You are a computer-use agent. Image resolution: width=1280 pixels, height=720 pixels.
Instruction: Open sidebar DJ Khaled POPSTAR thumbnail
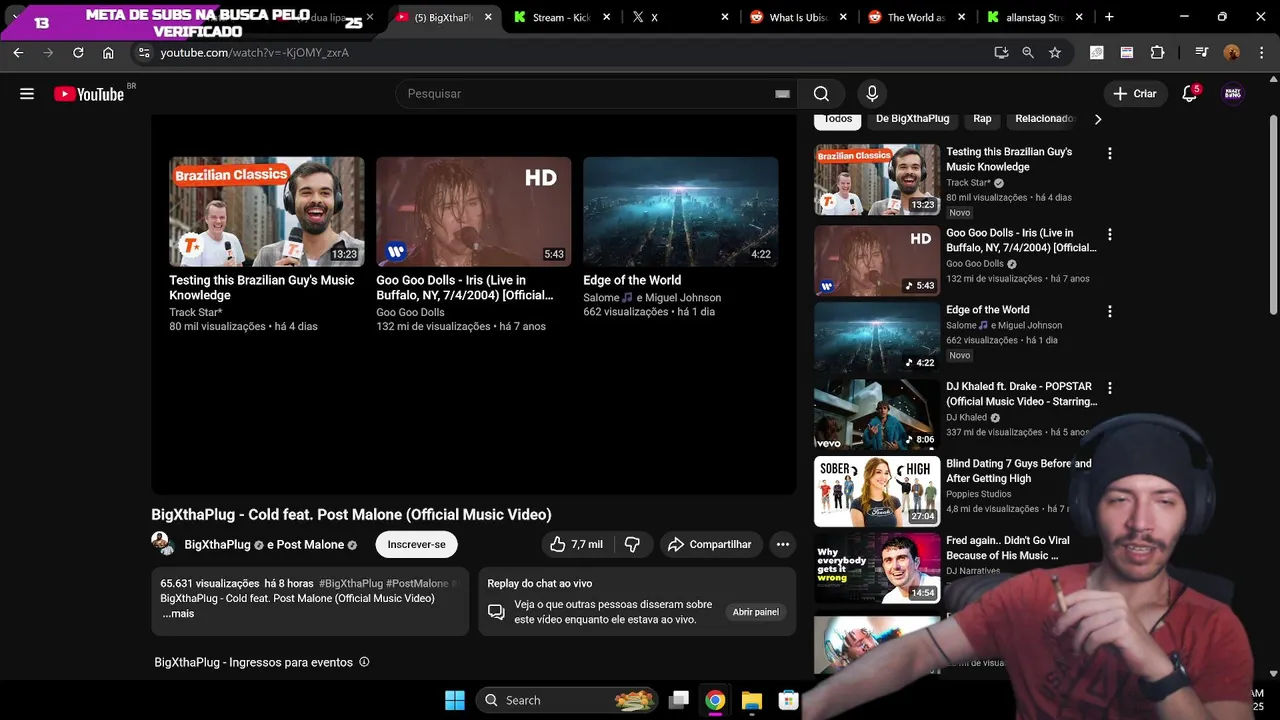click(877, 414)
